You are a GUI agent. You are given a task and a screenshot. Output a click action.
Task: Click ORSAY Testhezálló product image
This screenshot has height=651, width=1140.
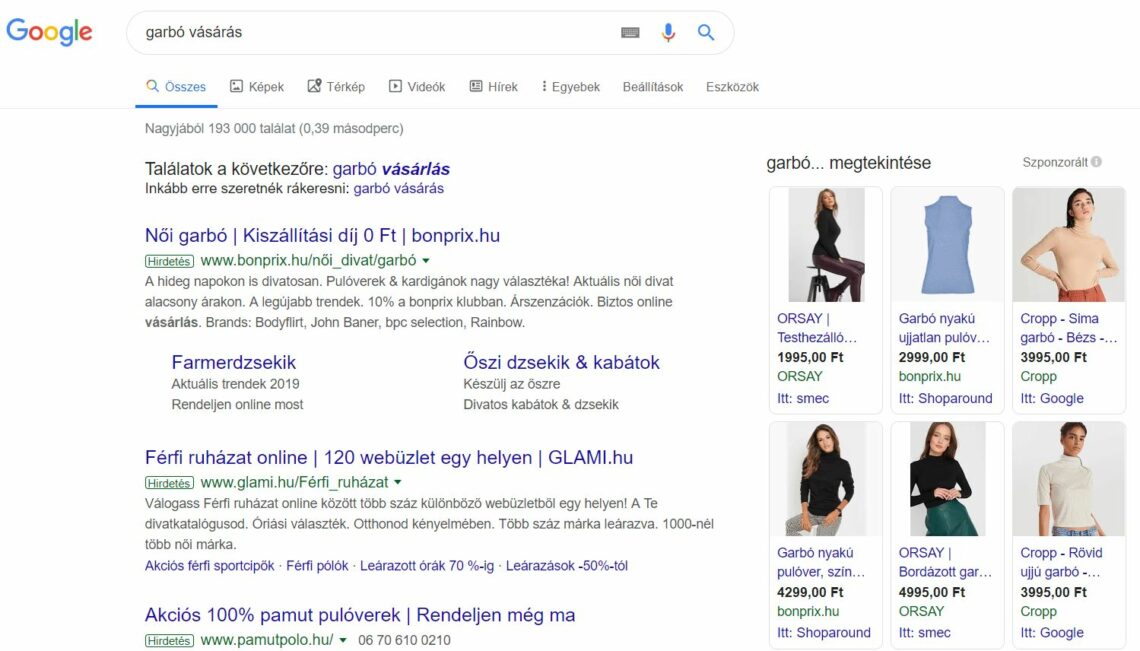click(826, 245)
